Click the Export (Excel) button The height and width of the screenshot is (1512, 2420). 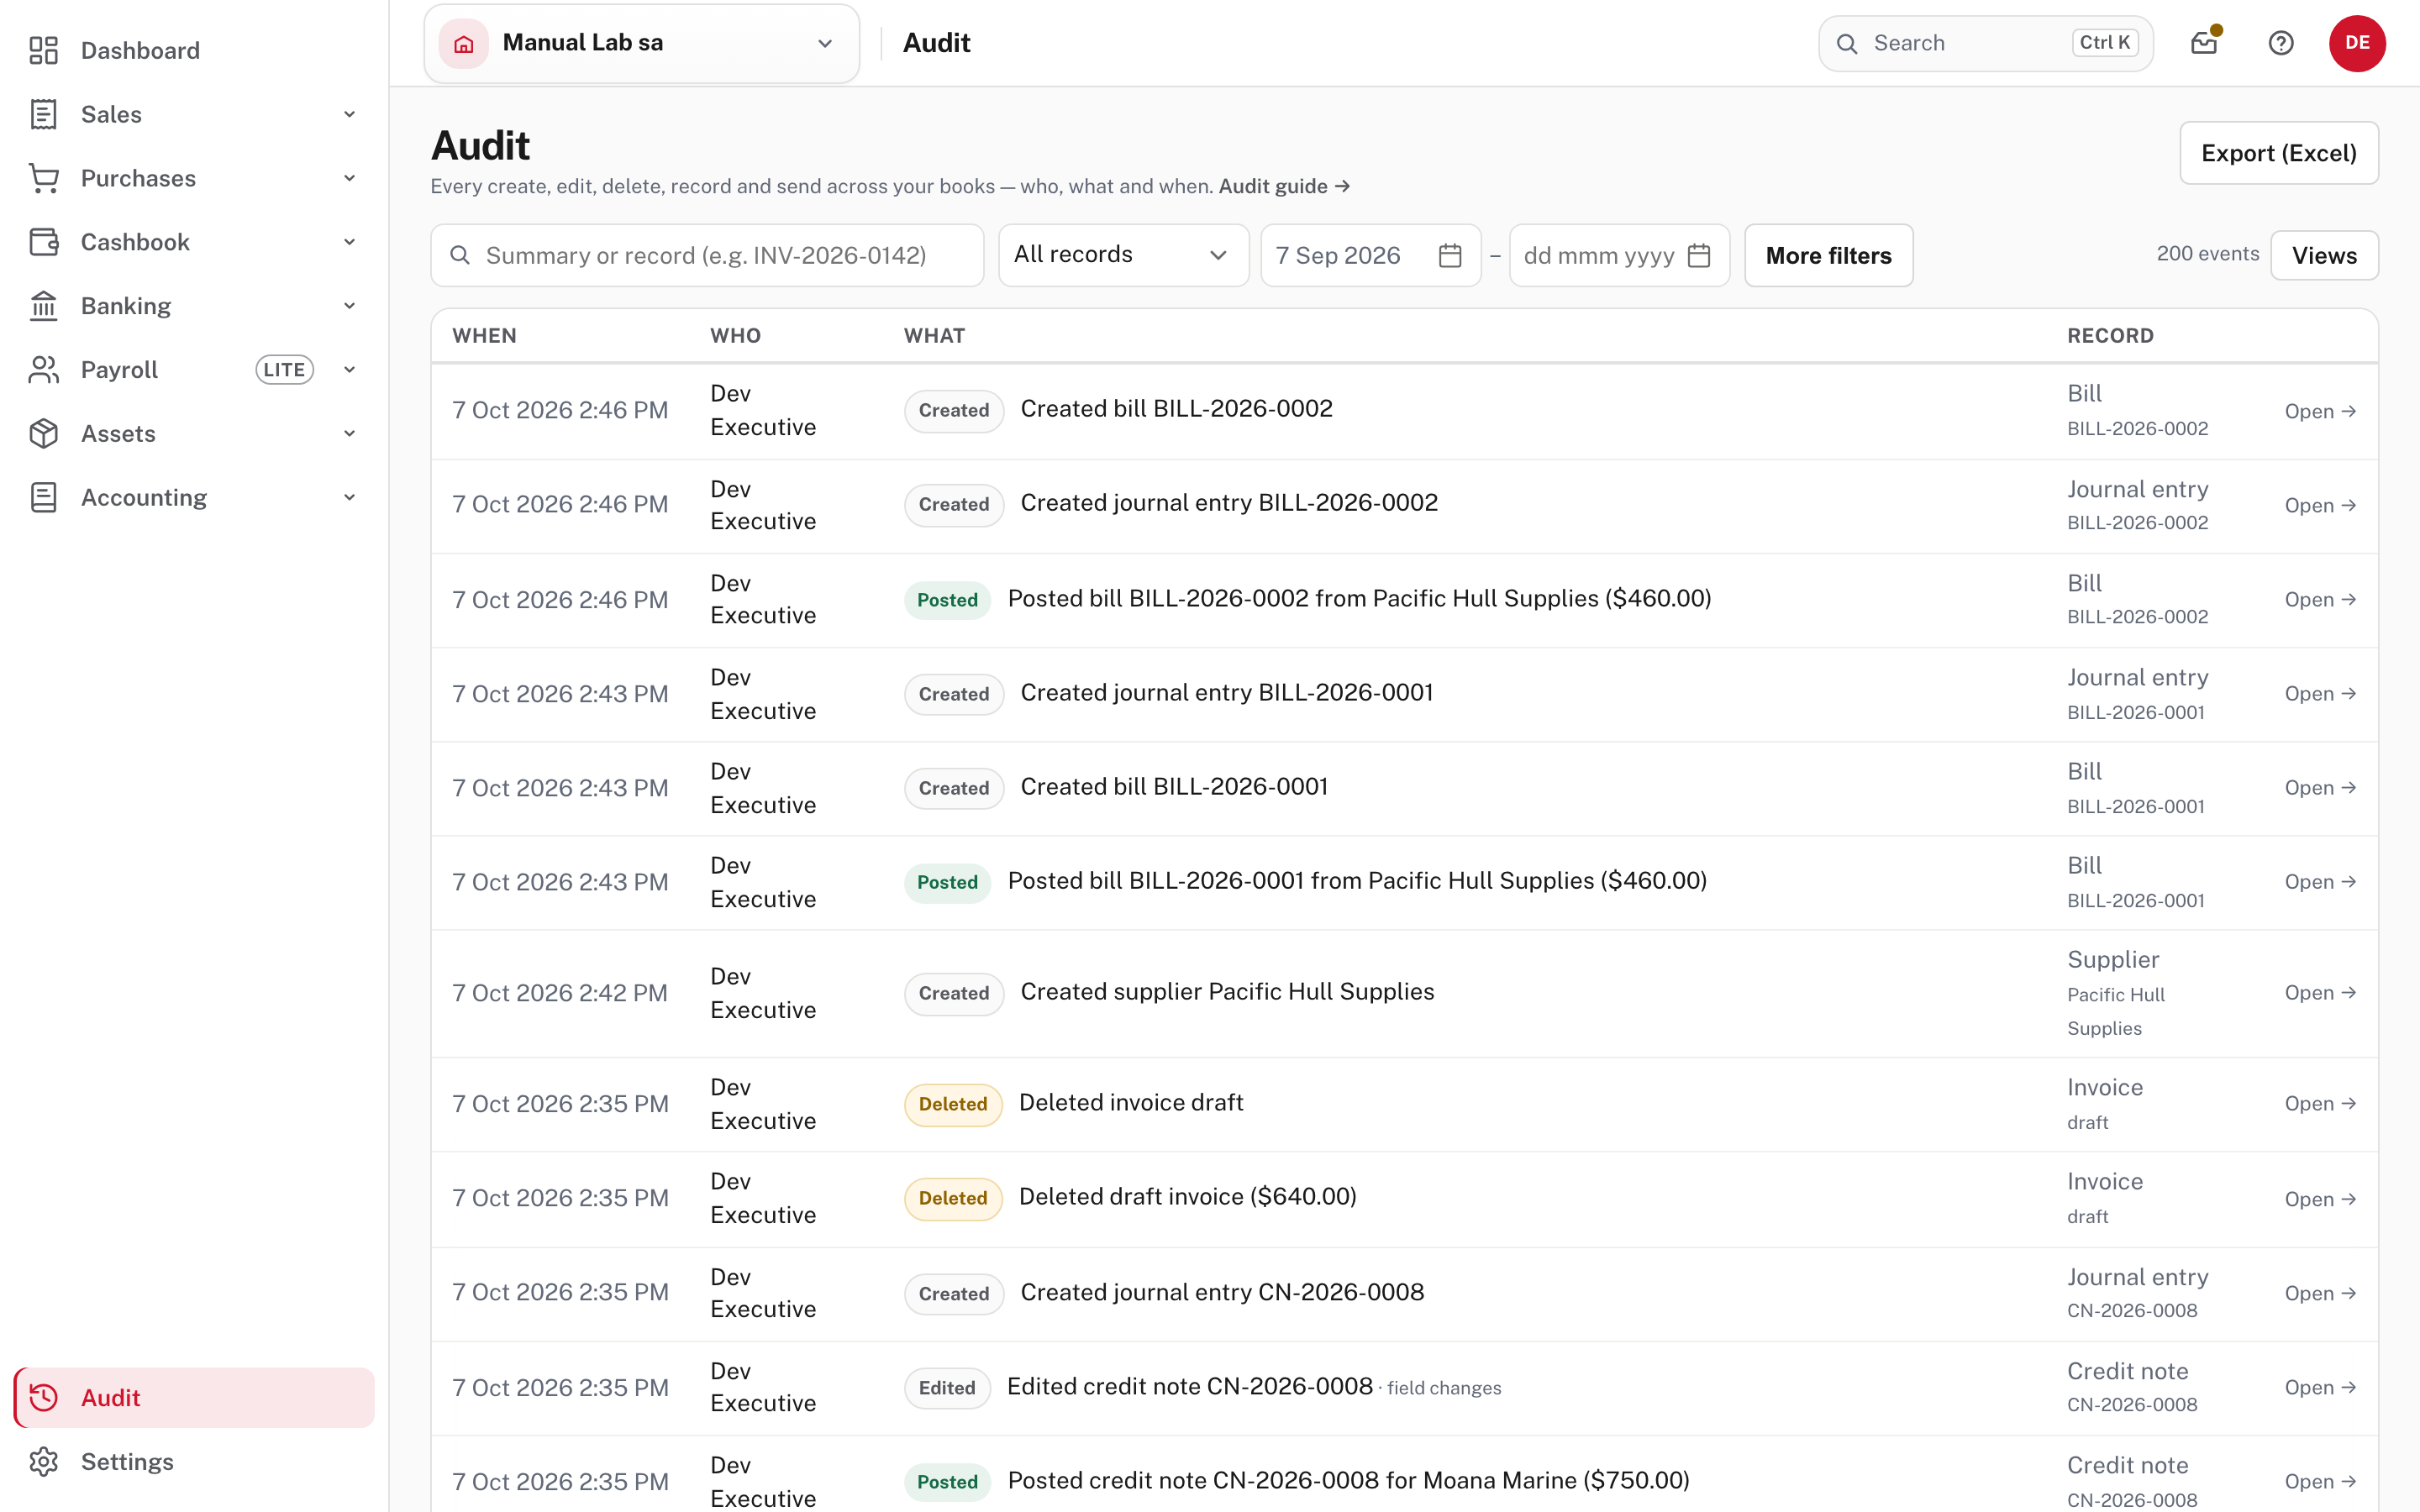(2279, 153)
